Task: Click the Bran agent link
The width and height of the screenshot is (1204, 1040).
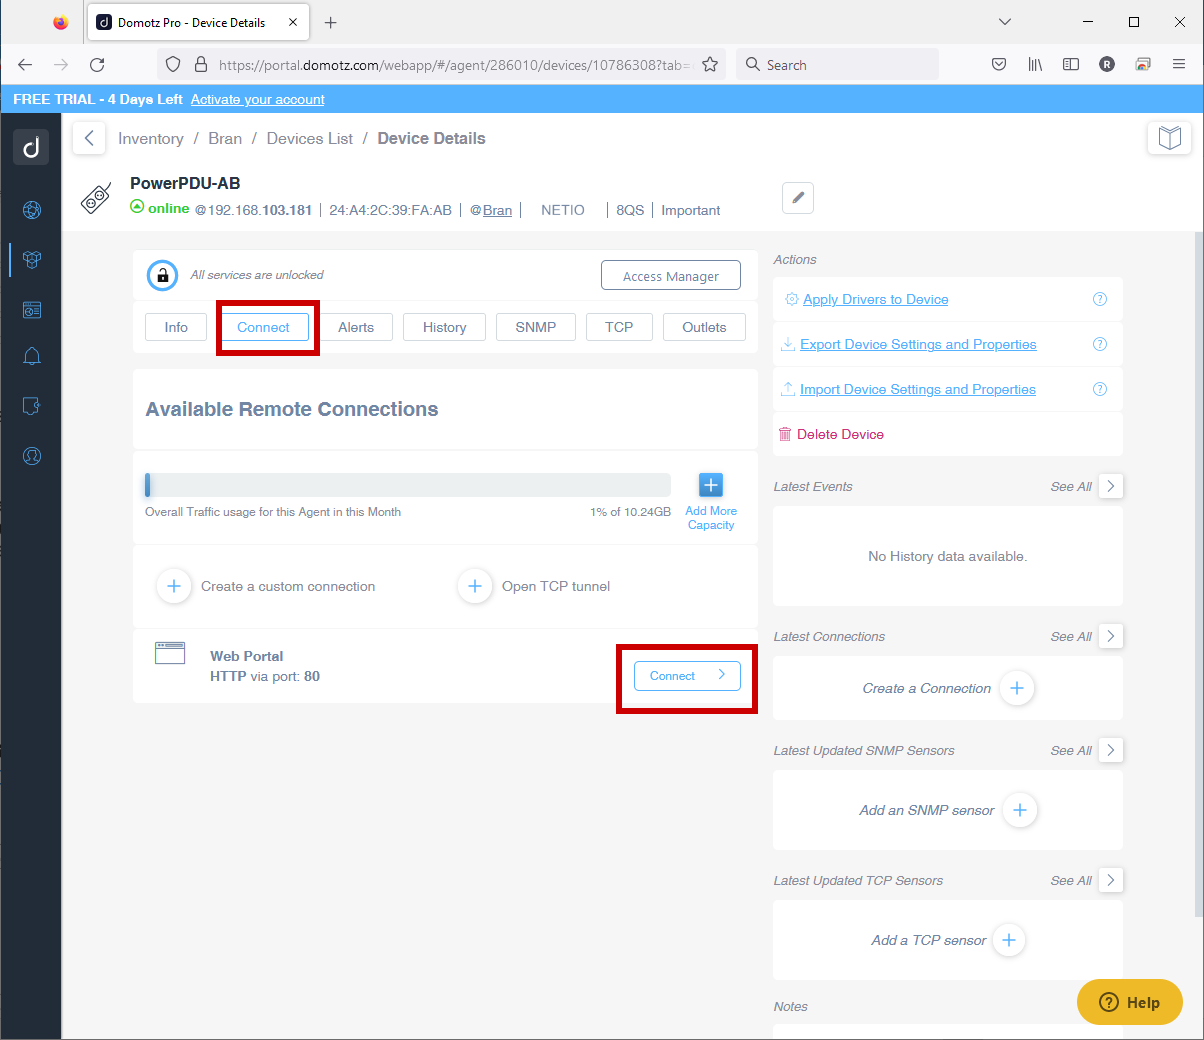Action: (497, 210)
